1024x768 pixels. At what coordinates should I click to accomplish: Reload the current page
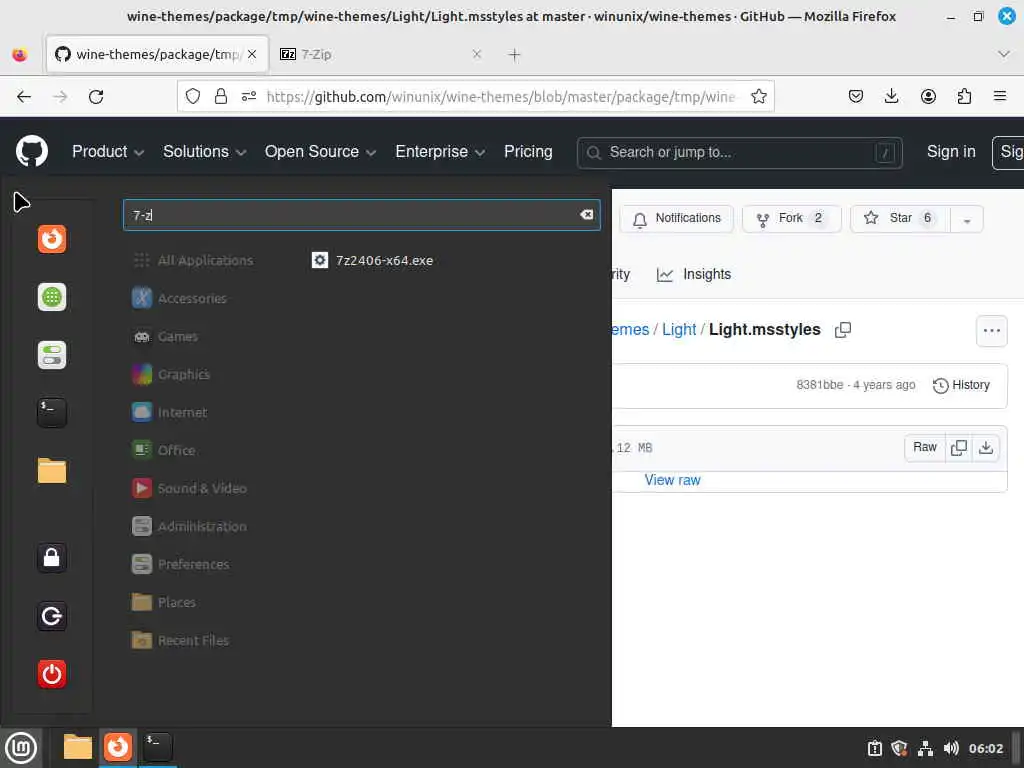(x=96, y=97)
